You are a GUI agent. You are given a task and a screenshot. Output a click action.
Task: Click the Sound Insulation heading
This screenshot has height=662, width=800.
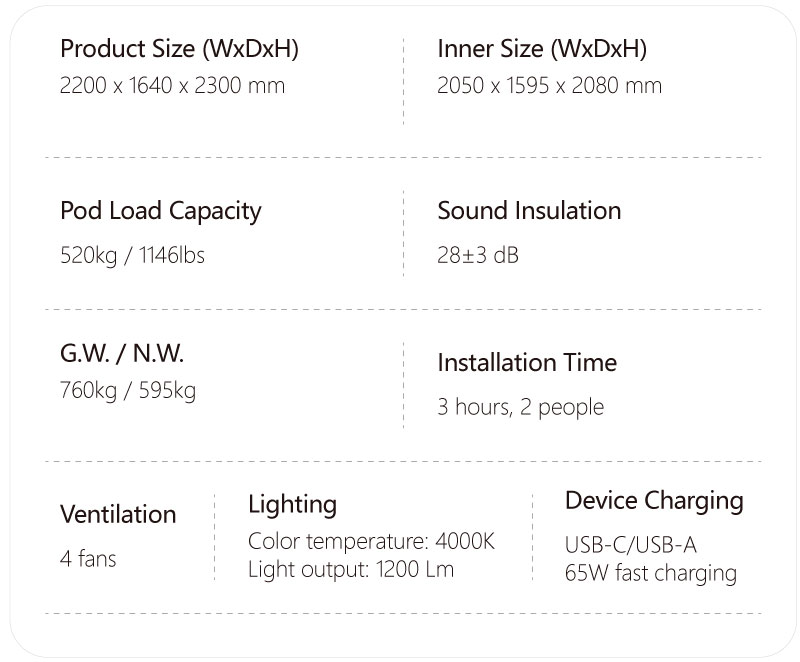(529, 211)
